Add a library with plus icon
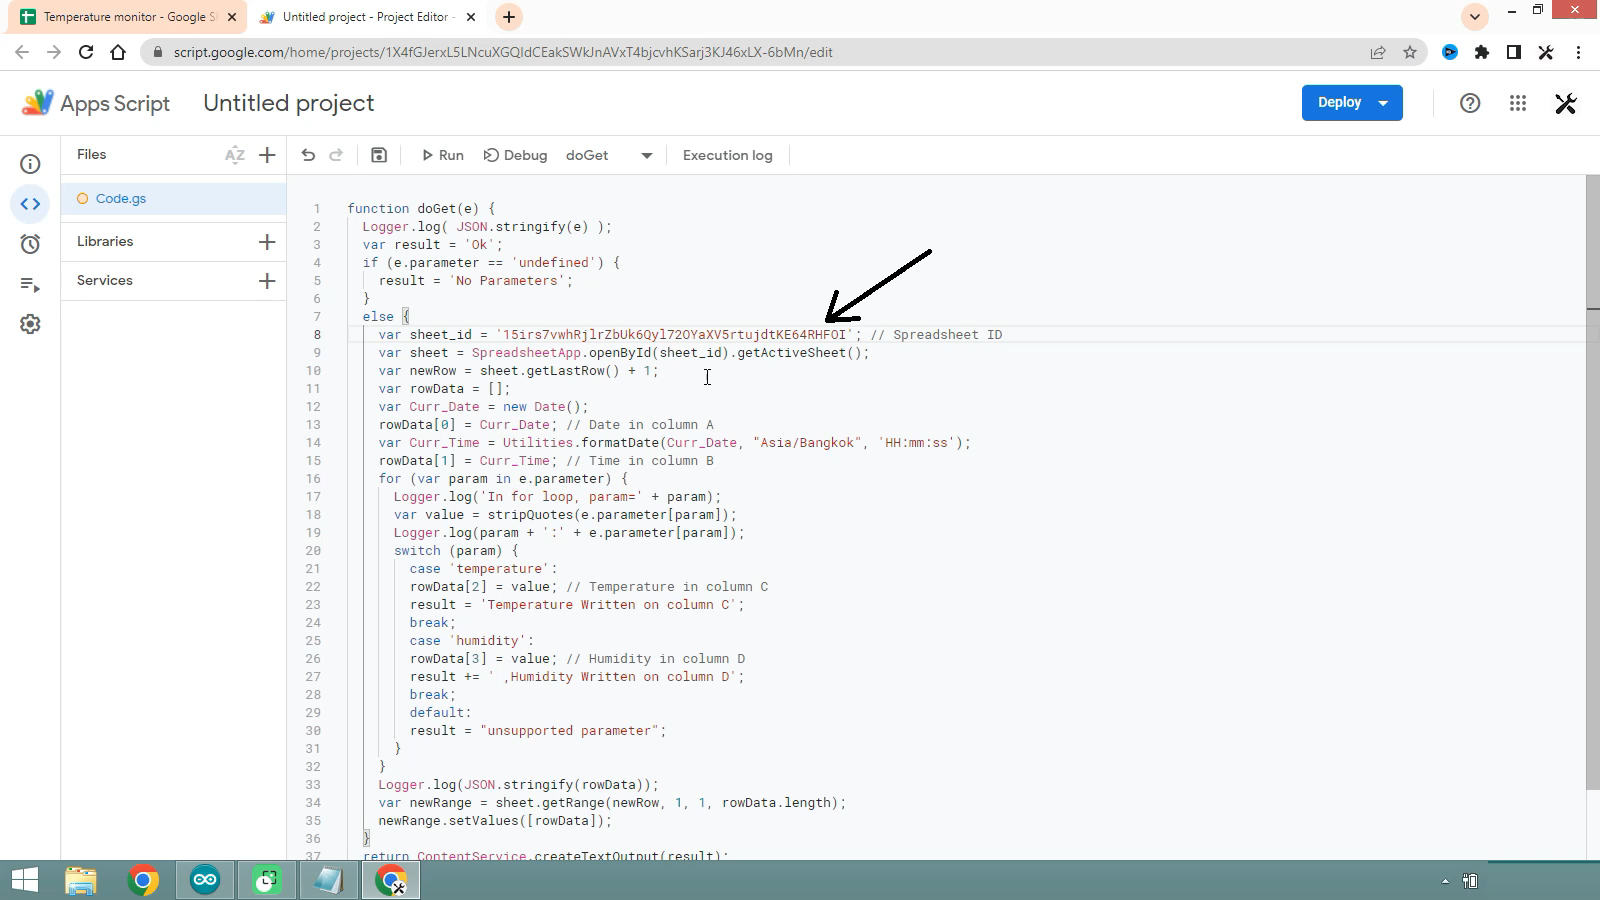Viewport: 1600px width, 900px height. click(267, 242)
